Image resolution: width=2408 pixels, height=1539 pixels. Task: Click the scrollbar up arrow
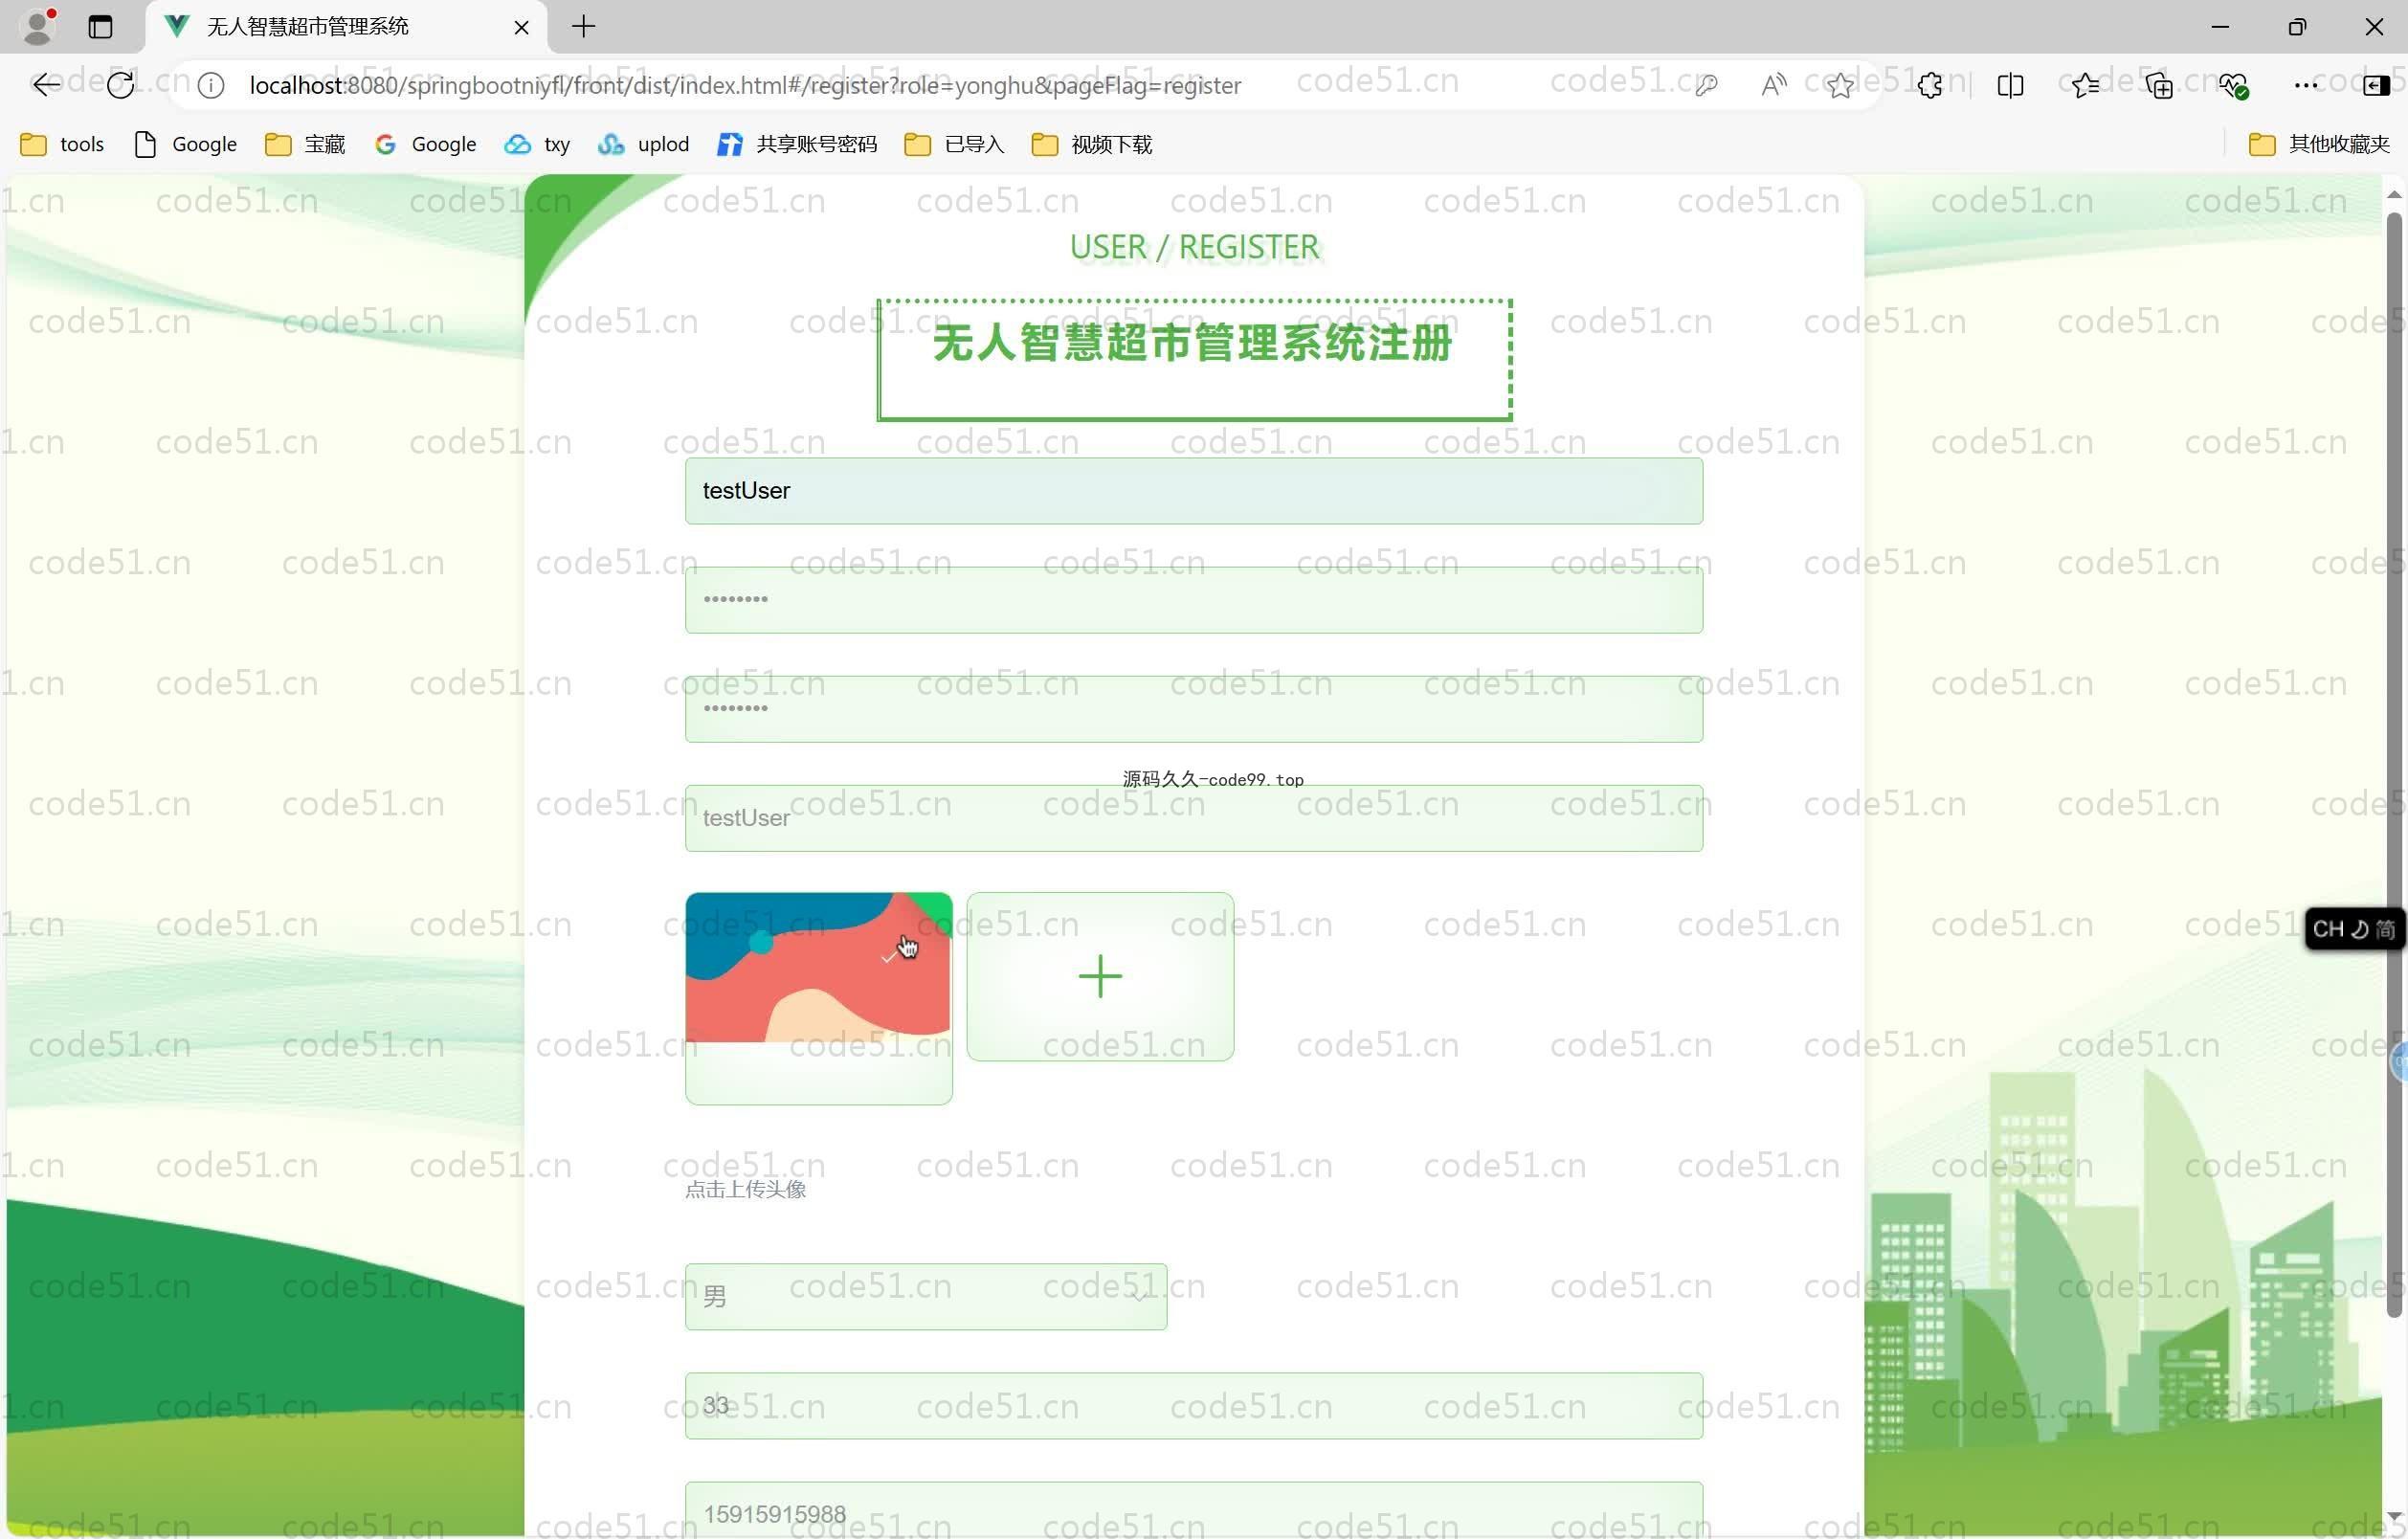pos(2394,195)
